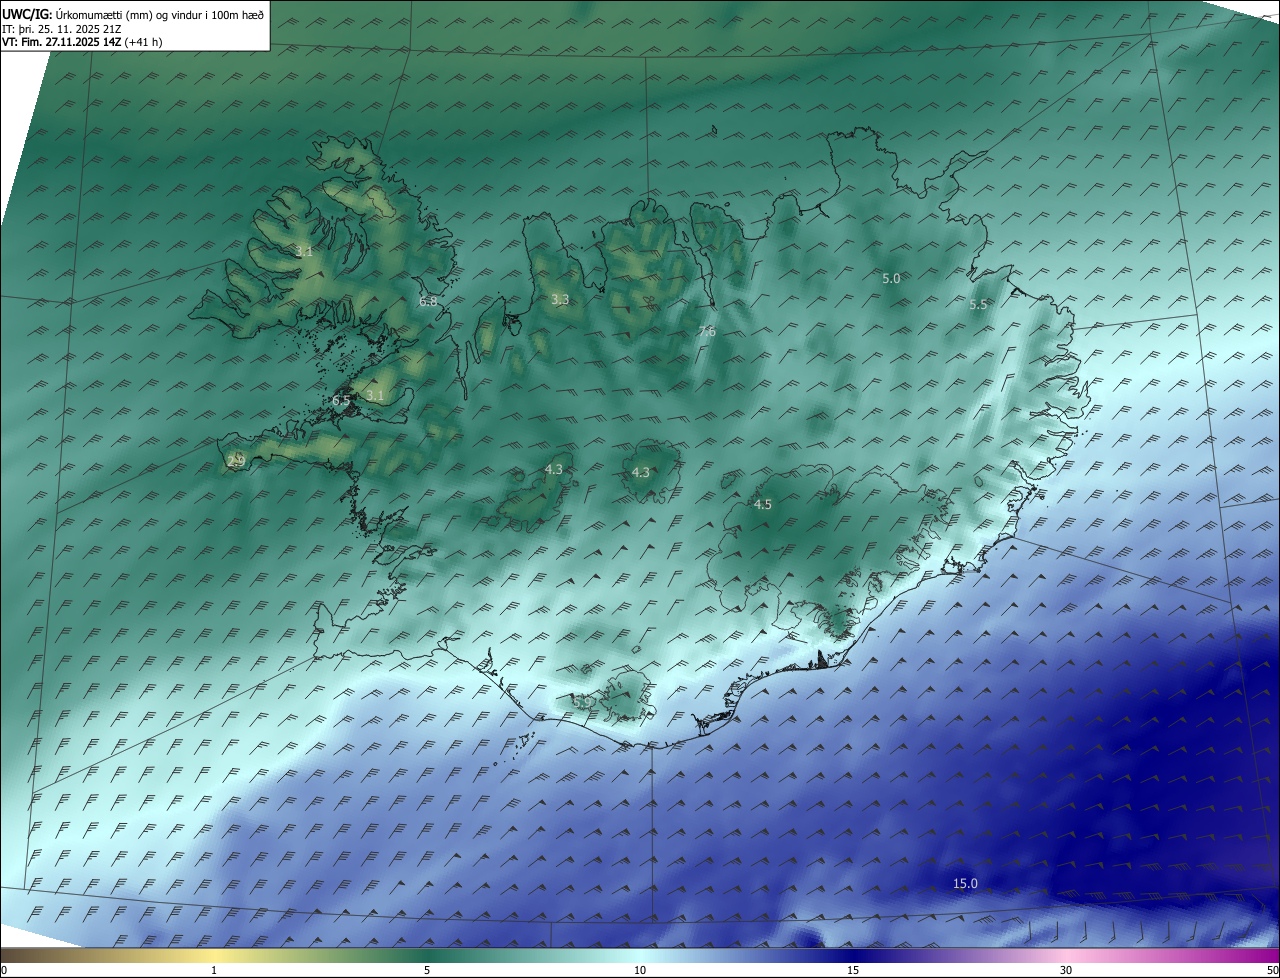The height and width of the screenshot is (978, 1280).
Task: Click the 3.1 value on the northwest peninsula fjords
Action: pyautogui.click(x=304, y=252)
